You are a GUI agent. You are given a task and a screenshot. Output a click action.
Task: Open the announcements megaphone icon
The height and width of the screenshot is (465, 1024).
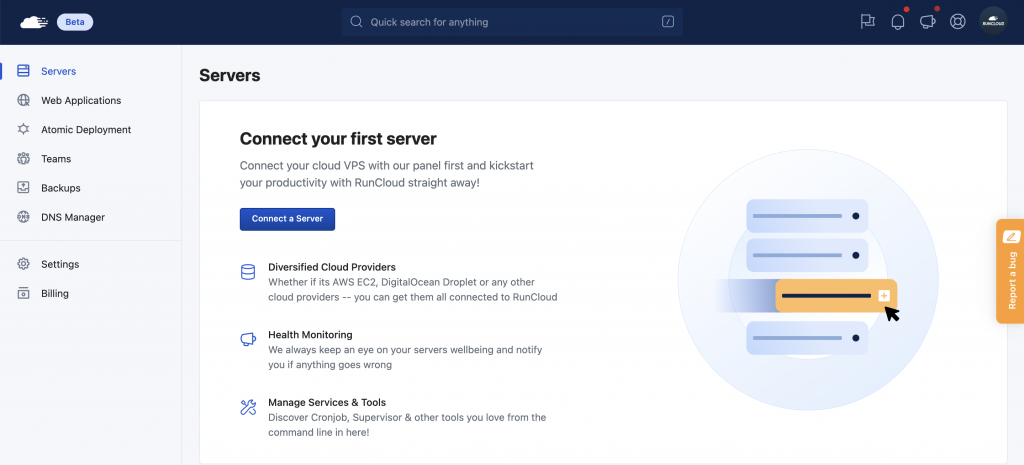click(927, 22)
